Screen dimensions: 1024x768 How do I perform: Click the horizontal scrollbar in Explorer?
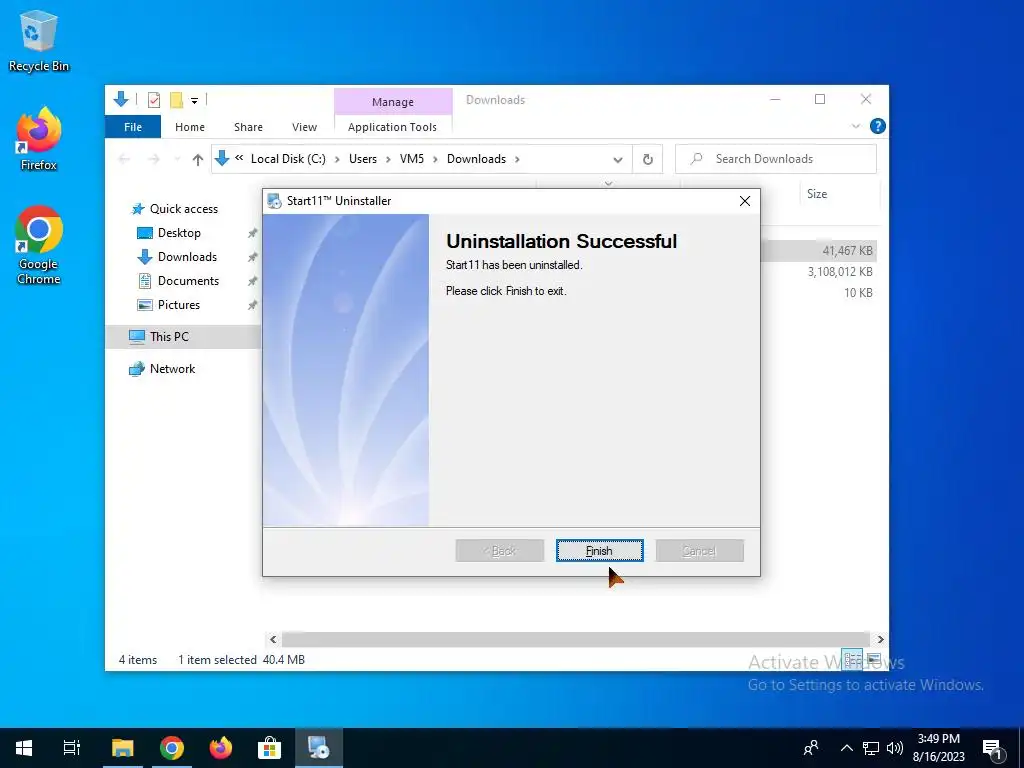pyautogui.click(x=575, y=639)
